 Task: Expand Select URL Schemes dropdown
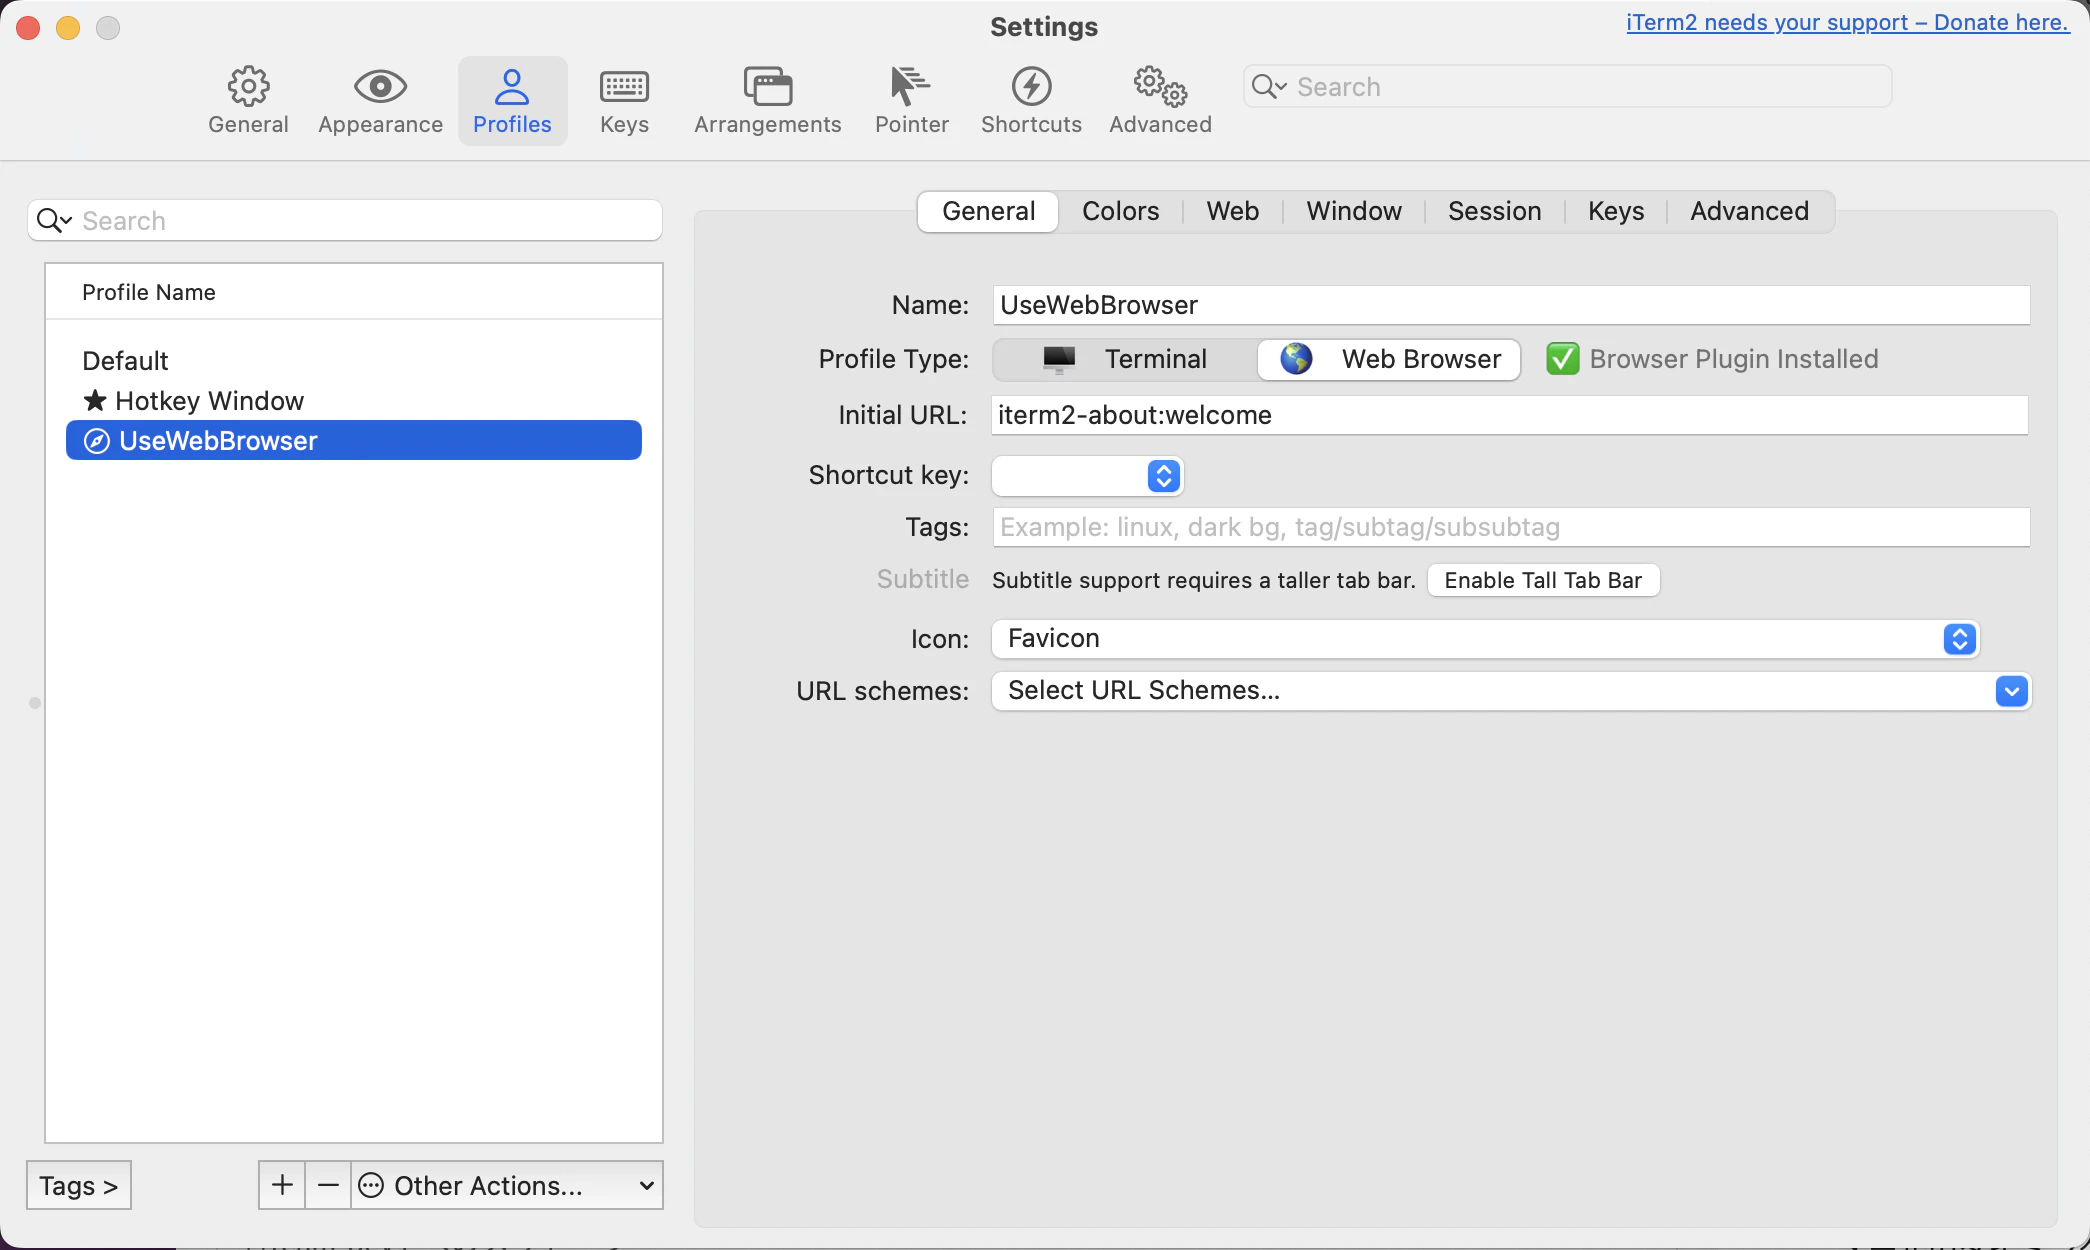tap(1510, 691)
